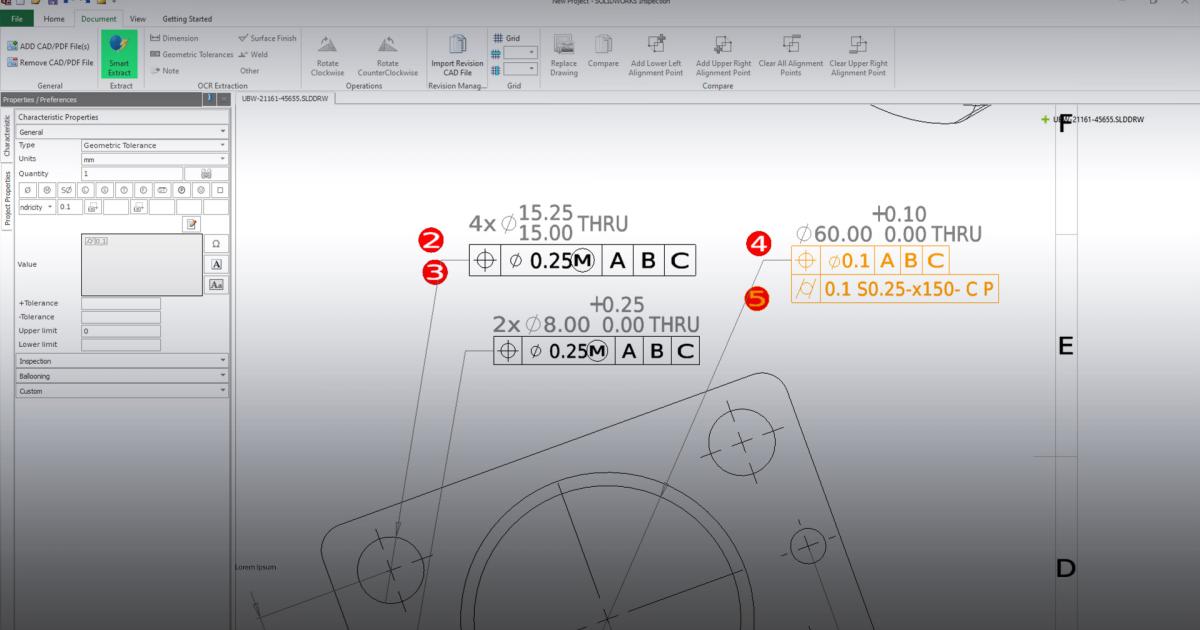Click the Quantity input field
The image size is (1200, 630).
click(132, 173)
